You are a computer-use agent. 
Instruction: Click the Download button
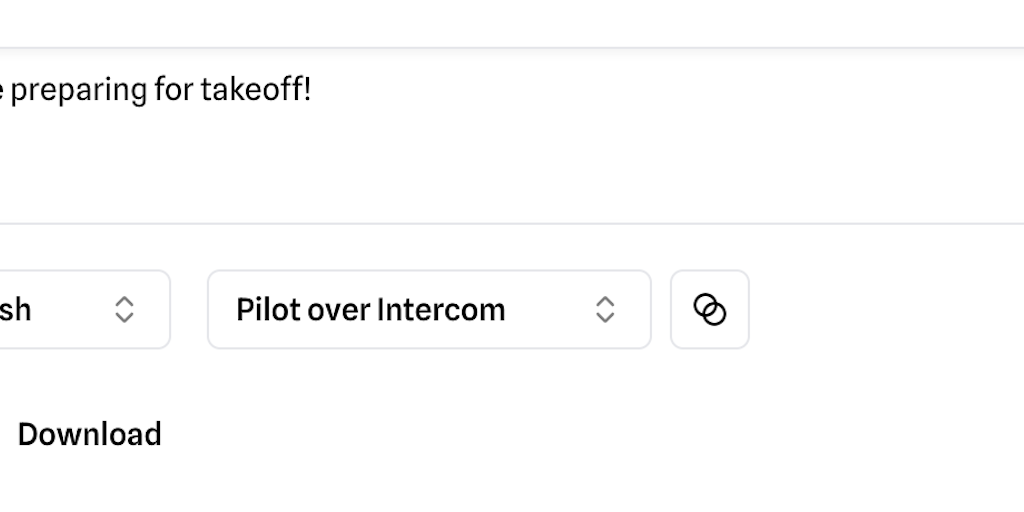[89, 434]
